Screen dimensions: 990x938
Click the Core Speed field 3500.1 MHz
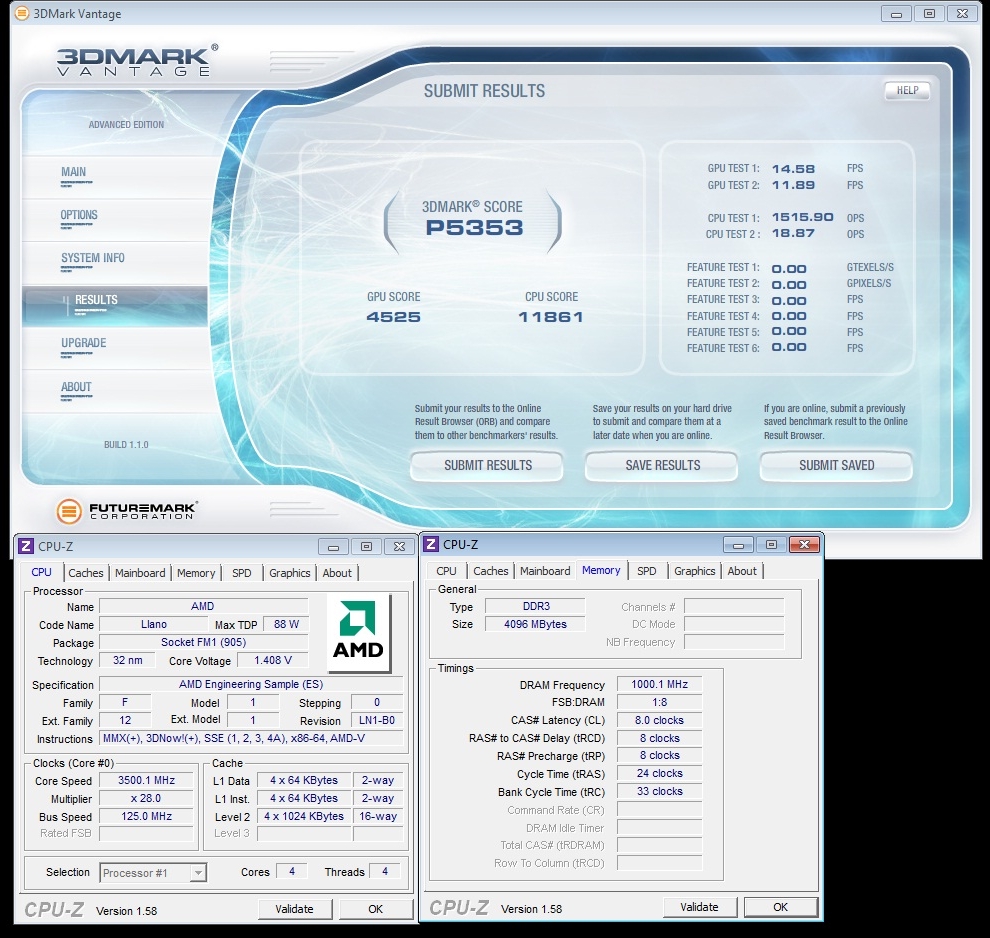click(x=146, y=780)
